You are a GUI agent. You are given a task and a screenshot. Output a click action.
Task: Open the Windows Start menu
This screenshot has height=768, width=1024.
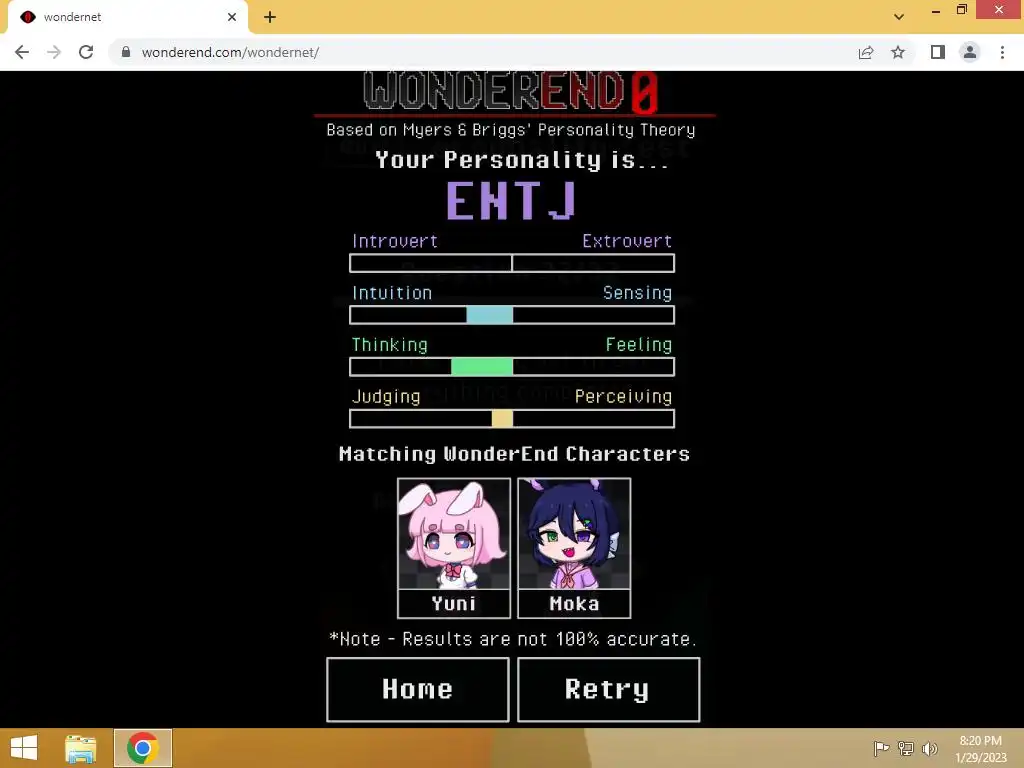point(24,748)
